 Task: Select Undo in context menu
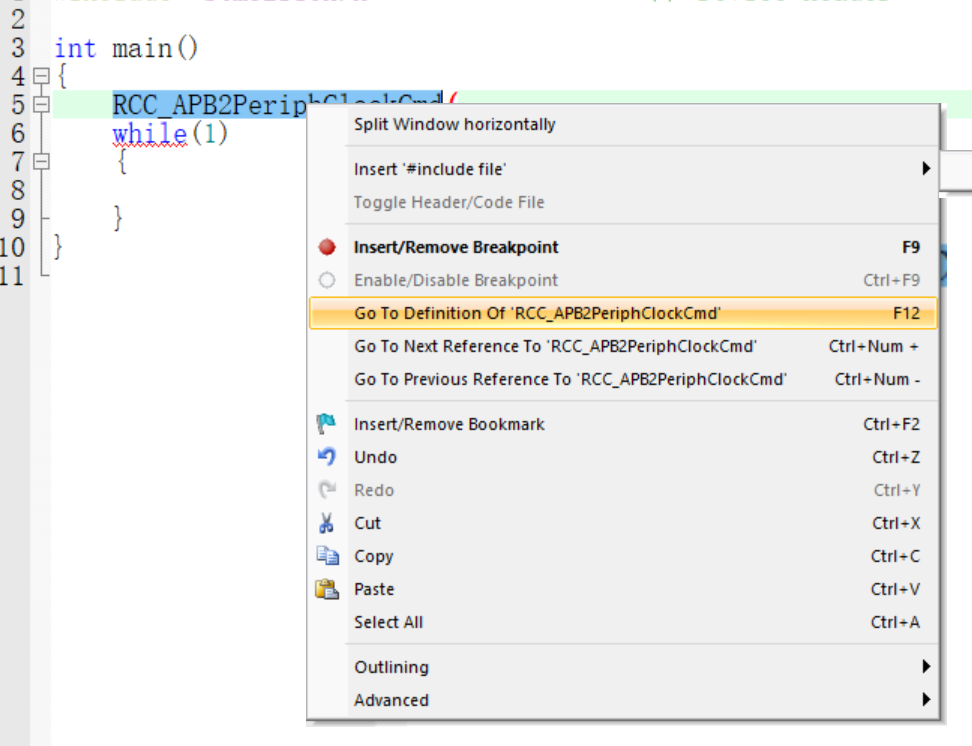[x=624, y=457]
